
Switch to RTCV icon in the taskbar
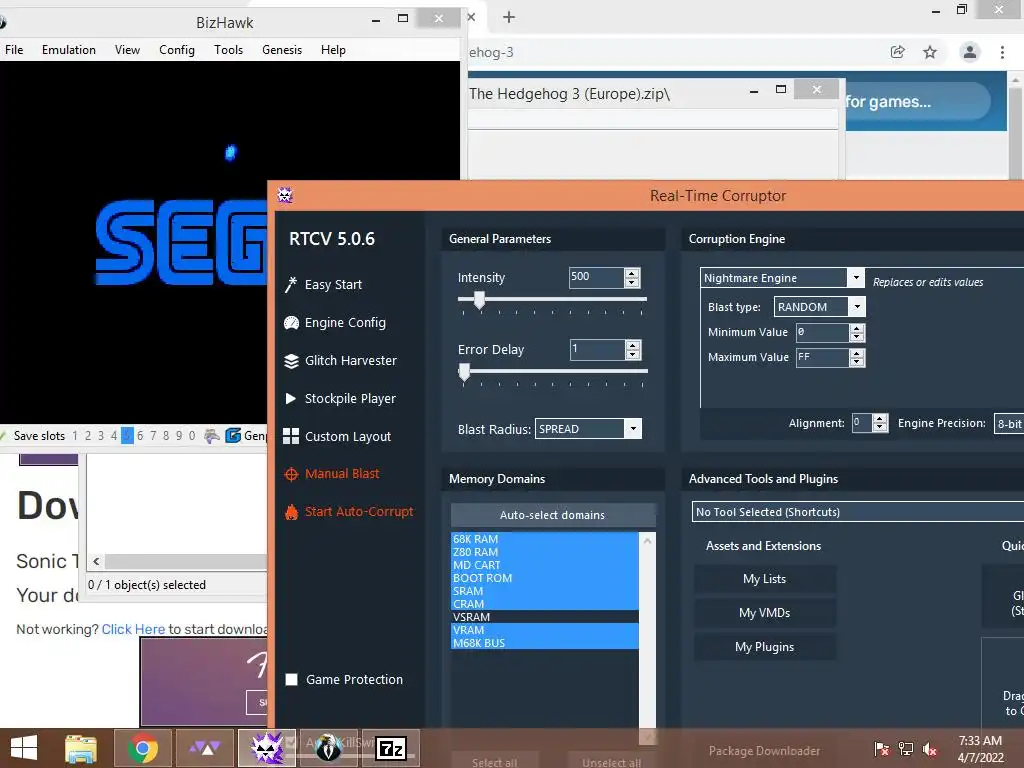tap(267, 748)
